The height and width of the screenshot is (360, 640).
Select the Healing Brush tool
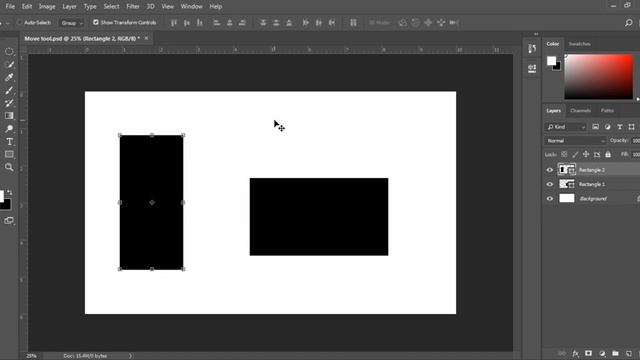(x=9, y=78)
